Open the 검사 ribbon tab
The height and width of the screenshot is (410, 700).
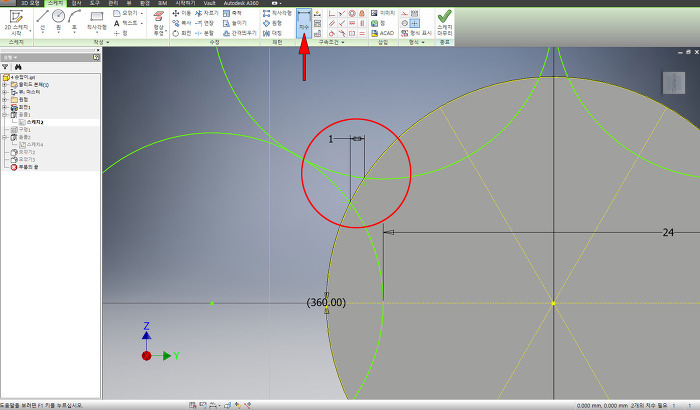[x=76, y=3]
